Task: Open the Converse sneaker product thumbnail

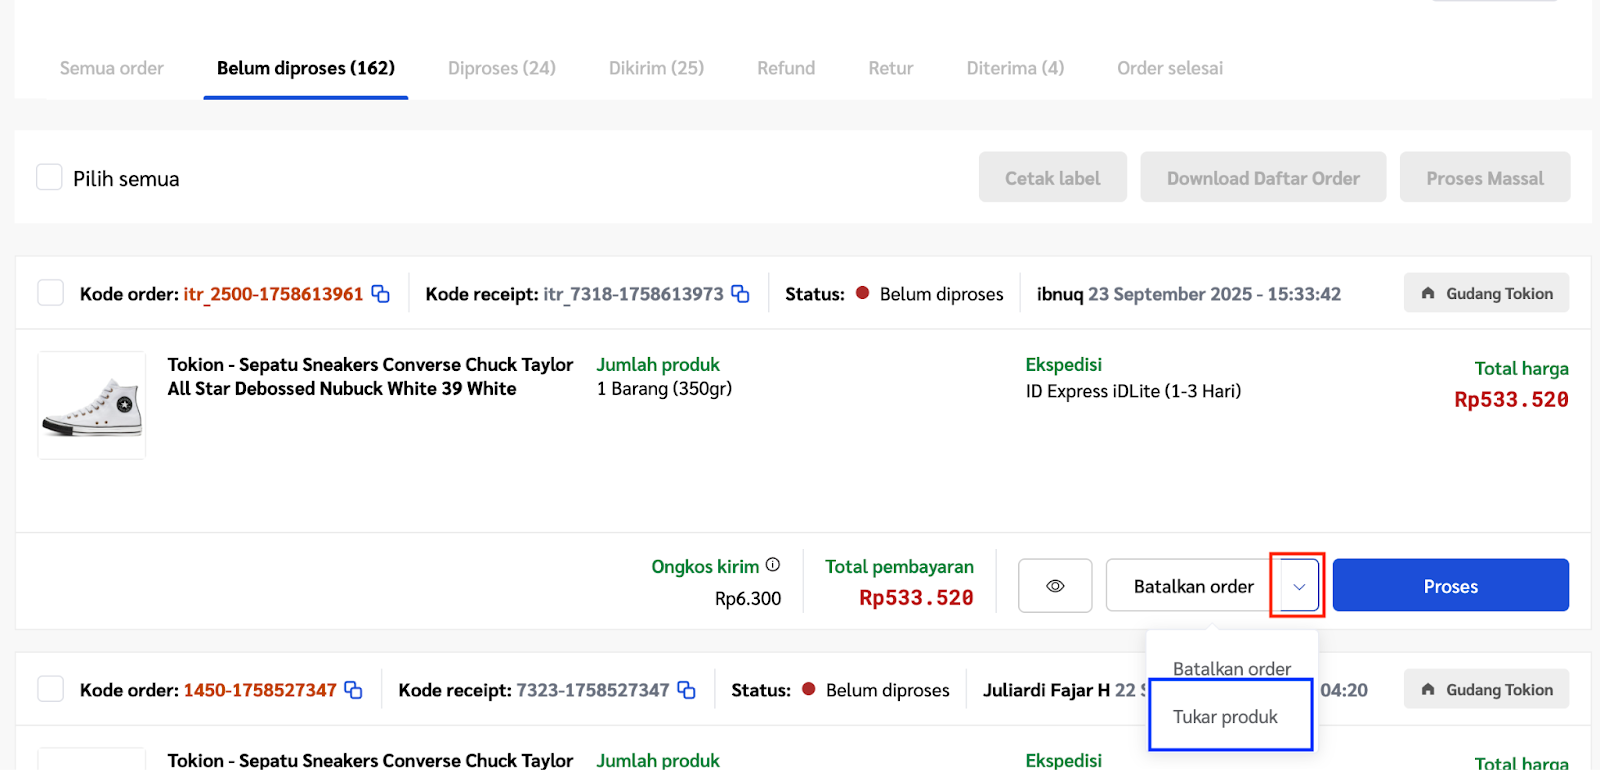Action: (x=92, y=405)
